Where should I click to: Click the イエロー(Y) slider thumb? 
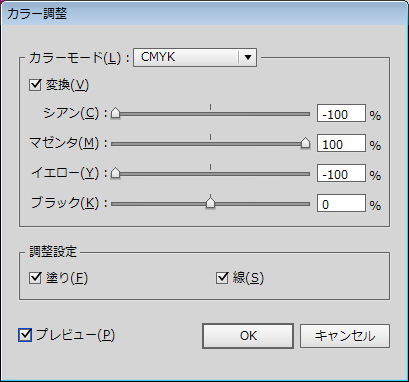pos(115,173)
